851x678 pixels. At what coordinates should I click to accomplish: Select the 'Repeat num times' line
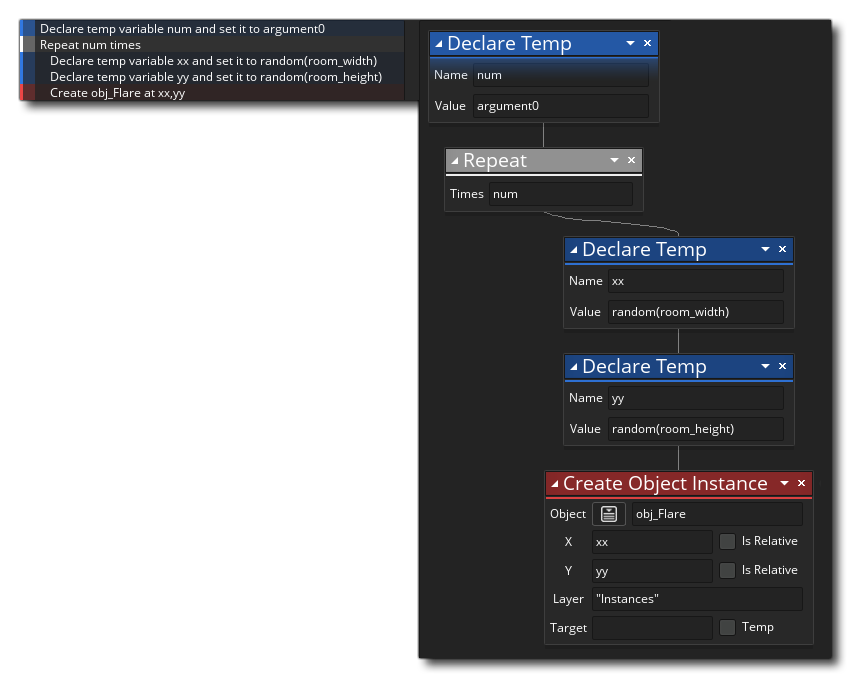pyautogui.click(x=90, y=45)
